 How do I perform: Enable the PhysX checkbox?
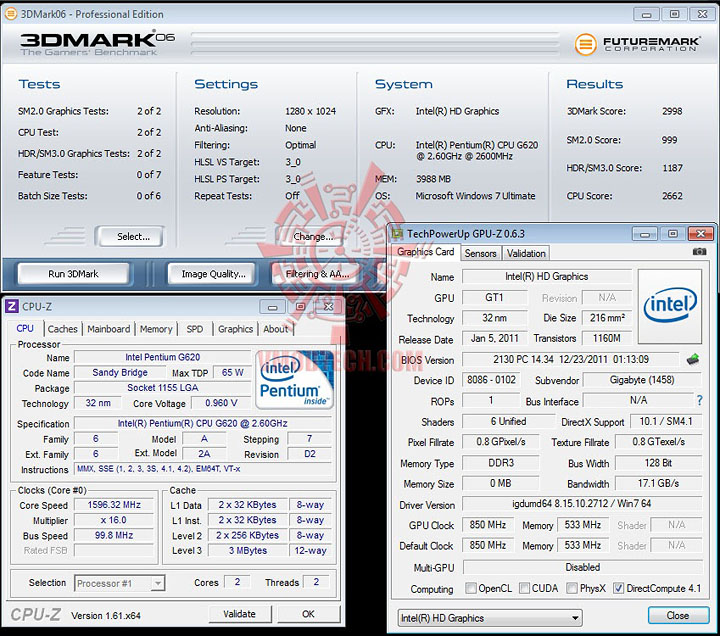tap(572, 588)
